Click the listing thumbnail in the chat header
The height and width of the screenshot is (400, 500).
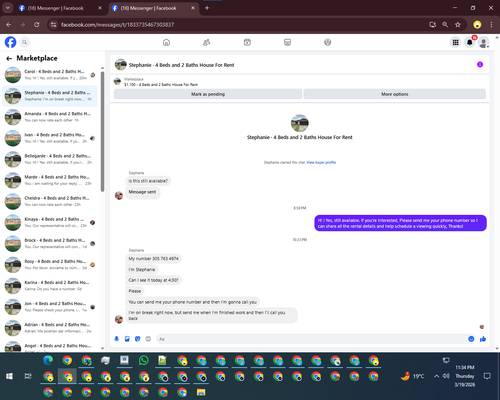(x=120, y=64)
